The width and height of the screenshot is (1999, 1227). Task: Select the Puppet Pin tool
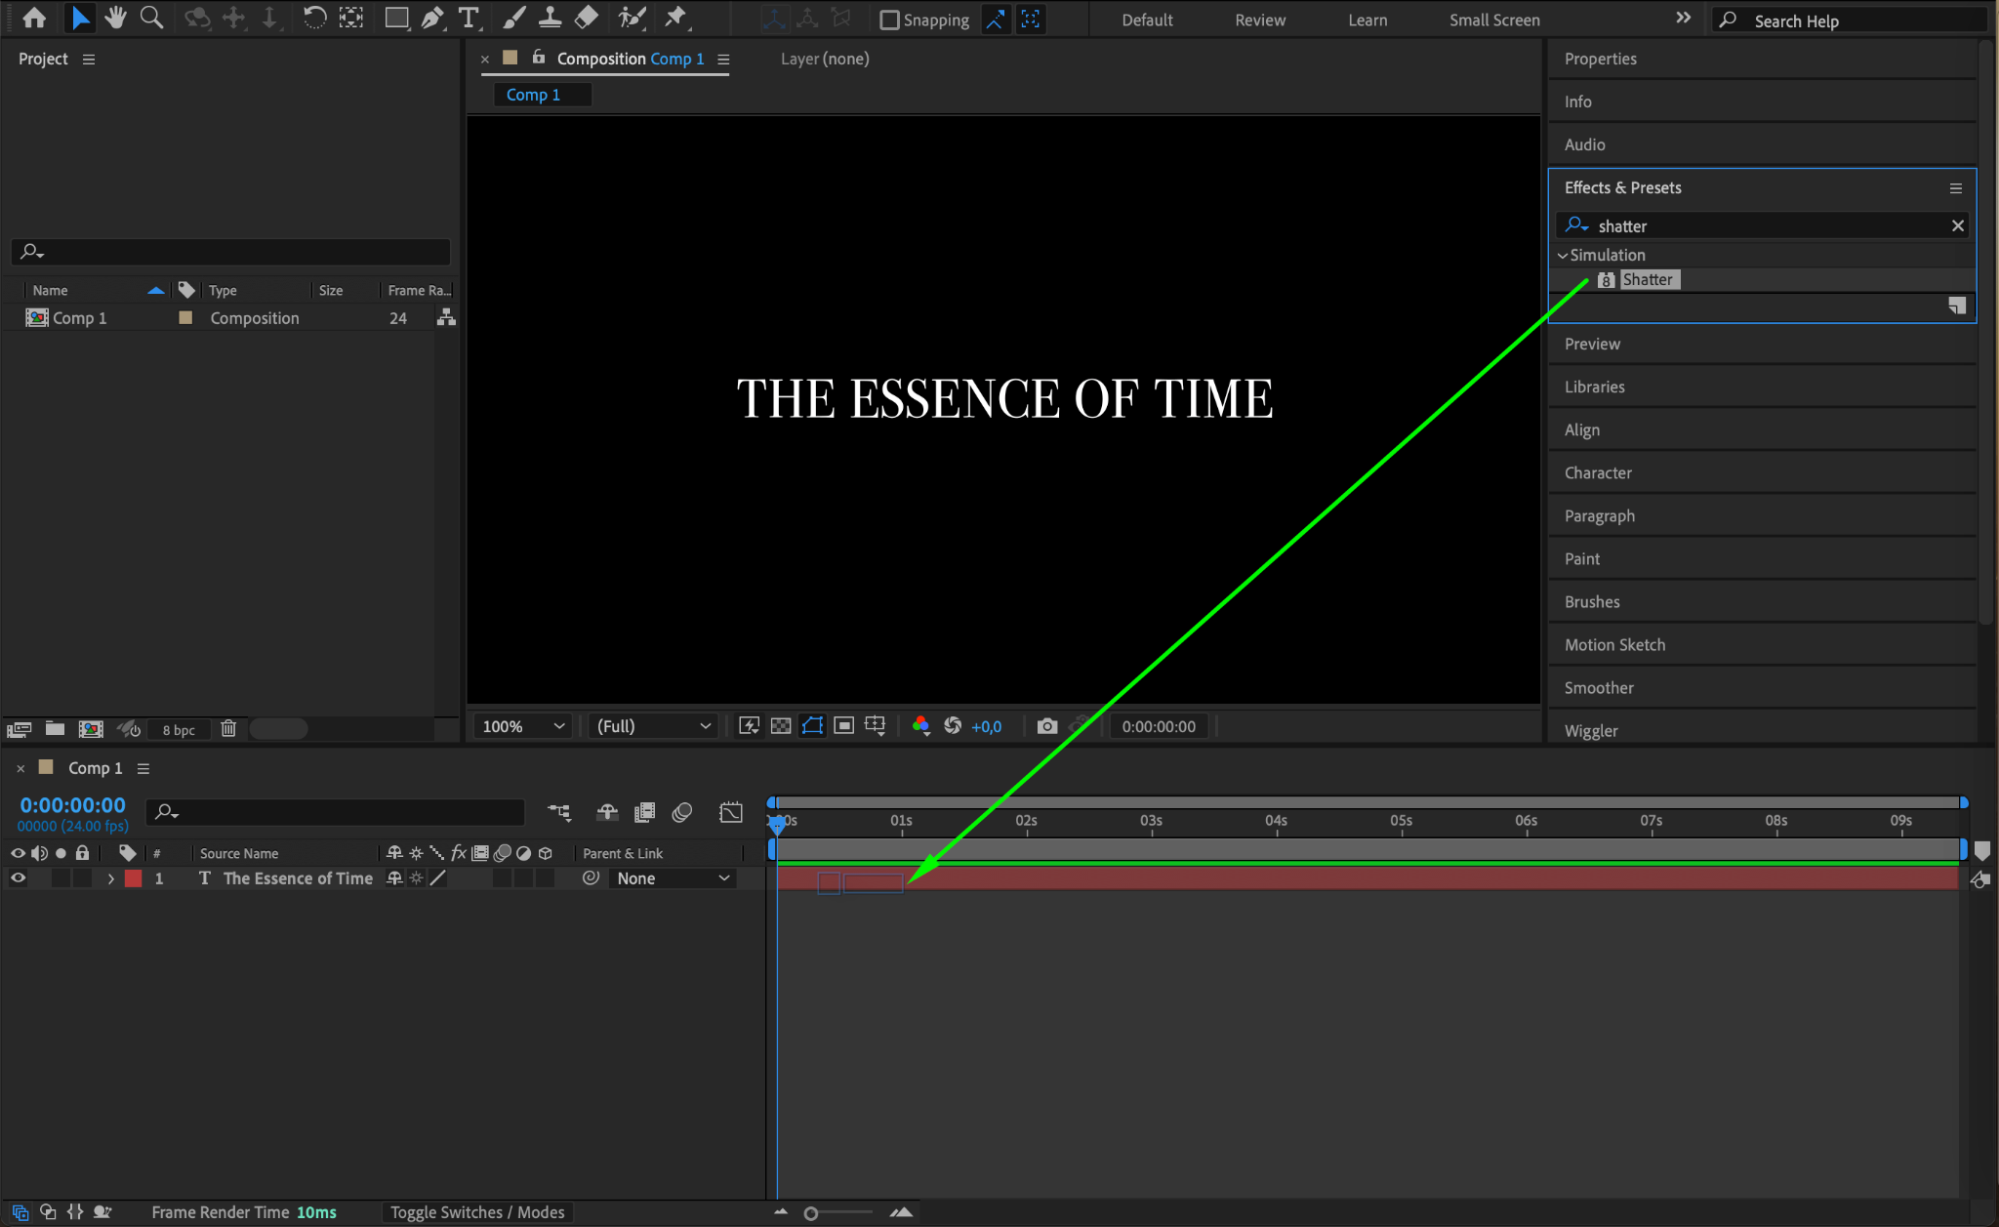(676, 17)
